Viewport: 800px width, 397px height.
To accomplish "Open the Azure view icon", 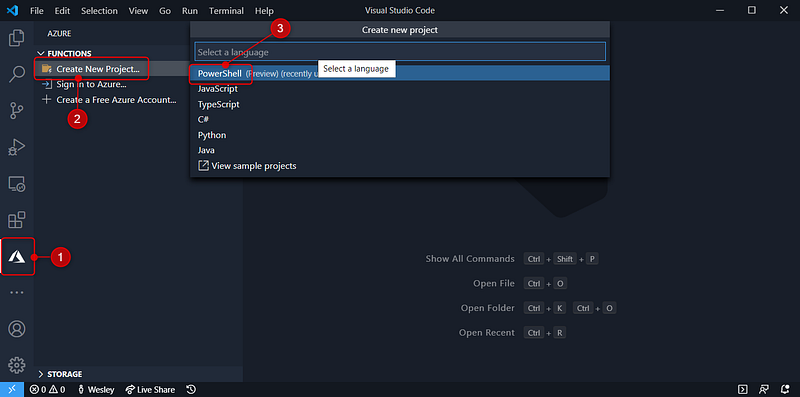I will [17, 257].
